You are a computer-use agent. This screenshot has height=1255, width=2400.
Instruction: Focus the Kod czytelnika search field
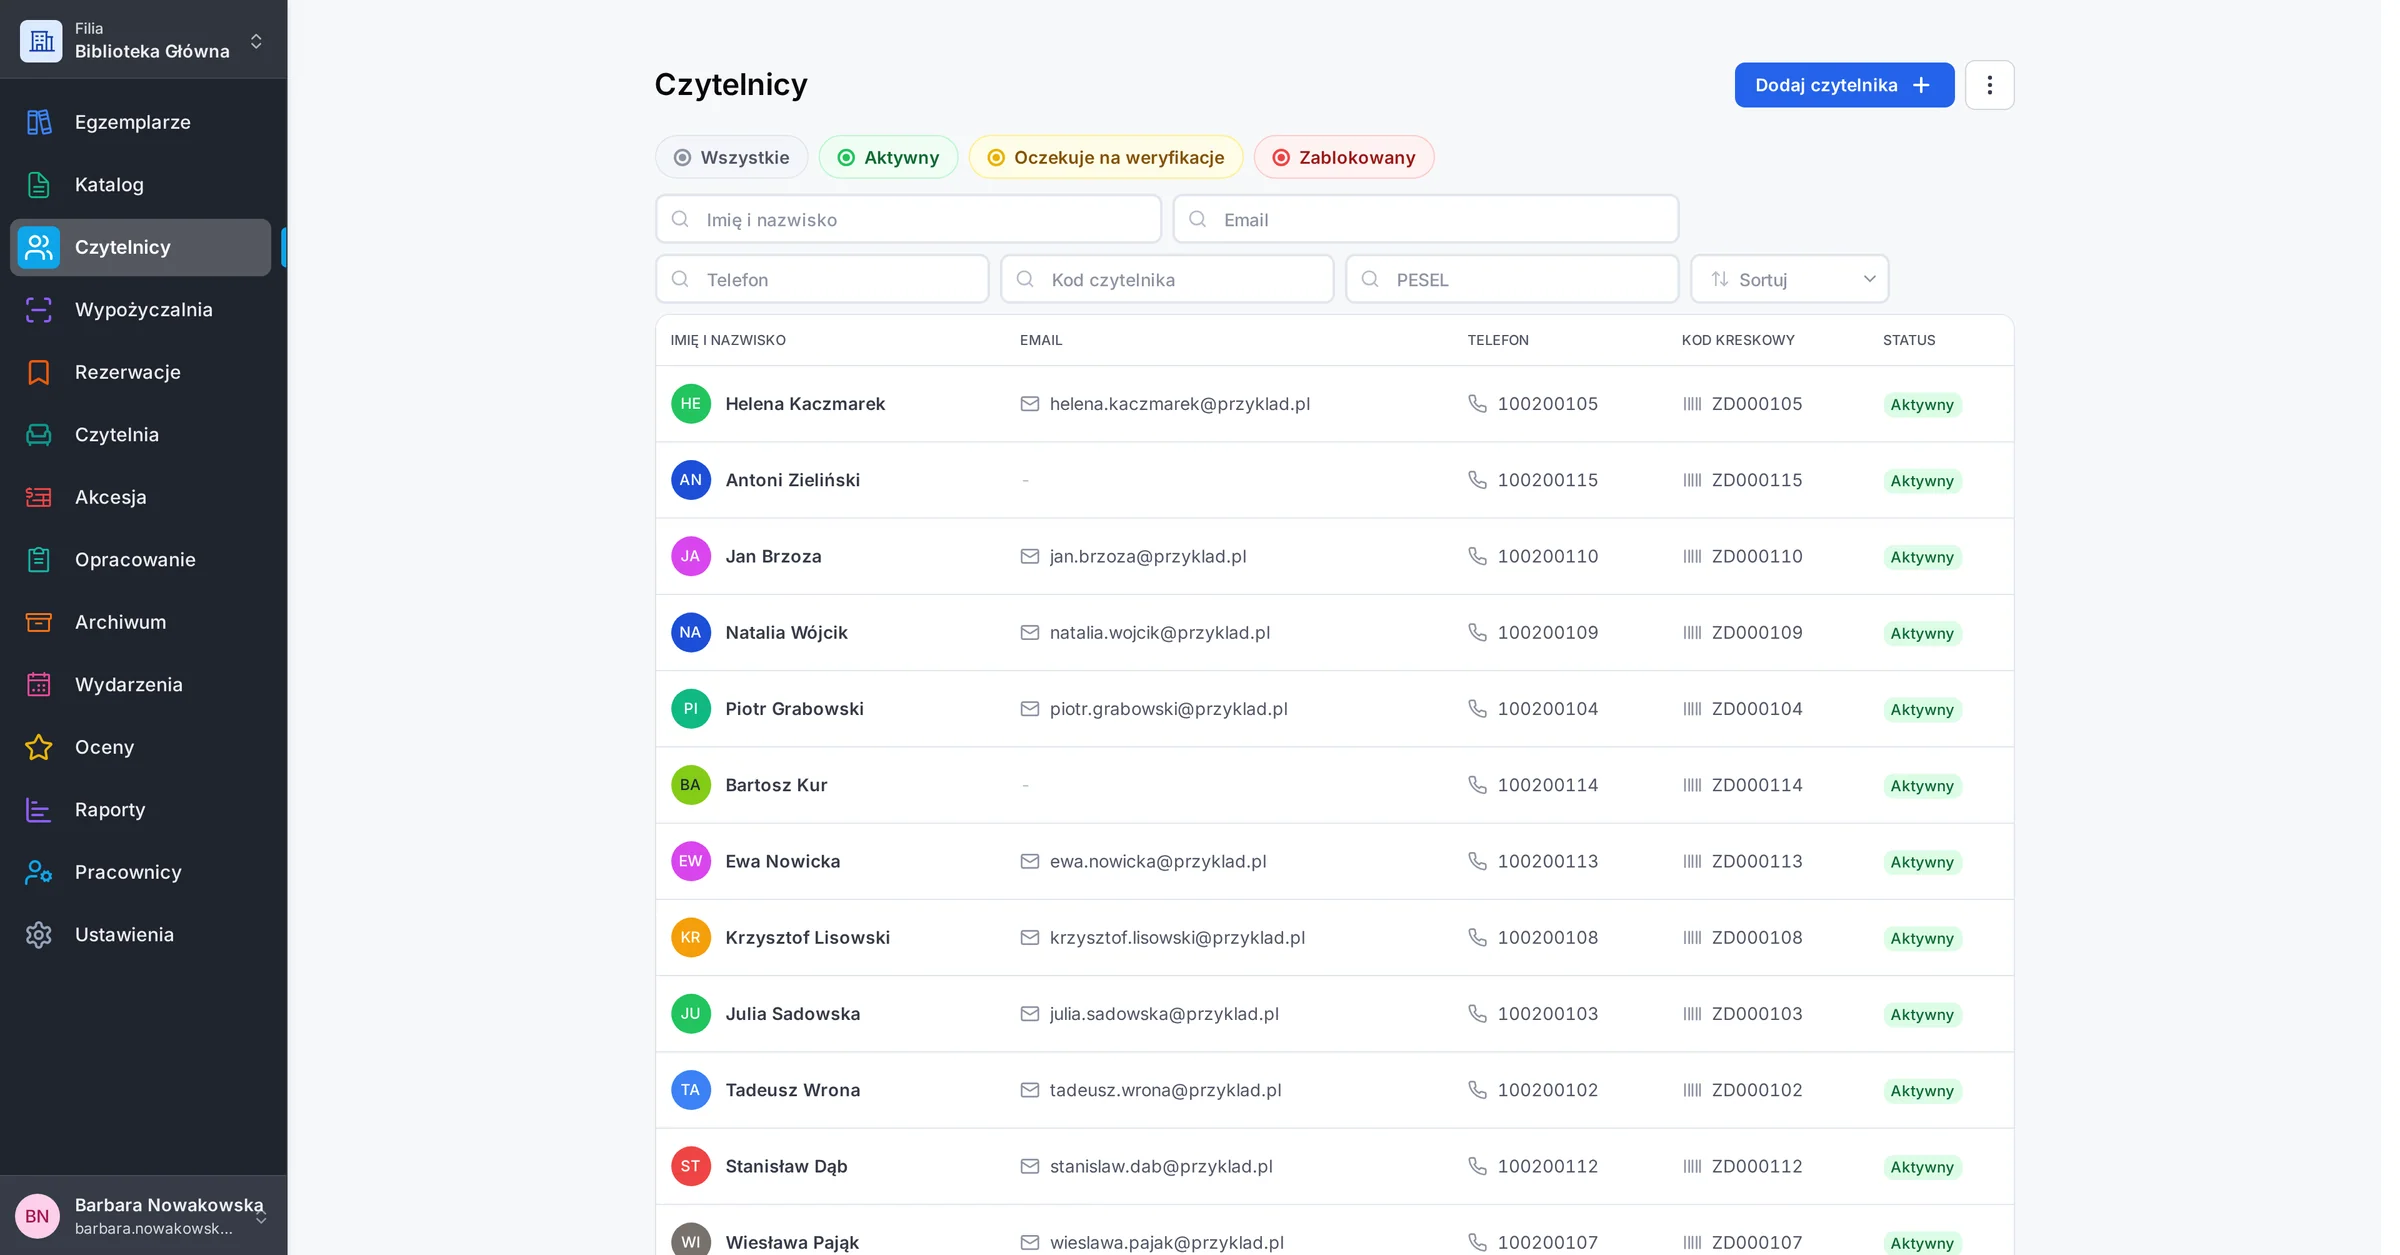coord(1167,279)
